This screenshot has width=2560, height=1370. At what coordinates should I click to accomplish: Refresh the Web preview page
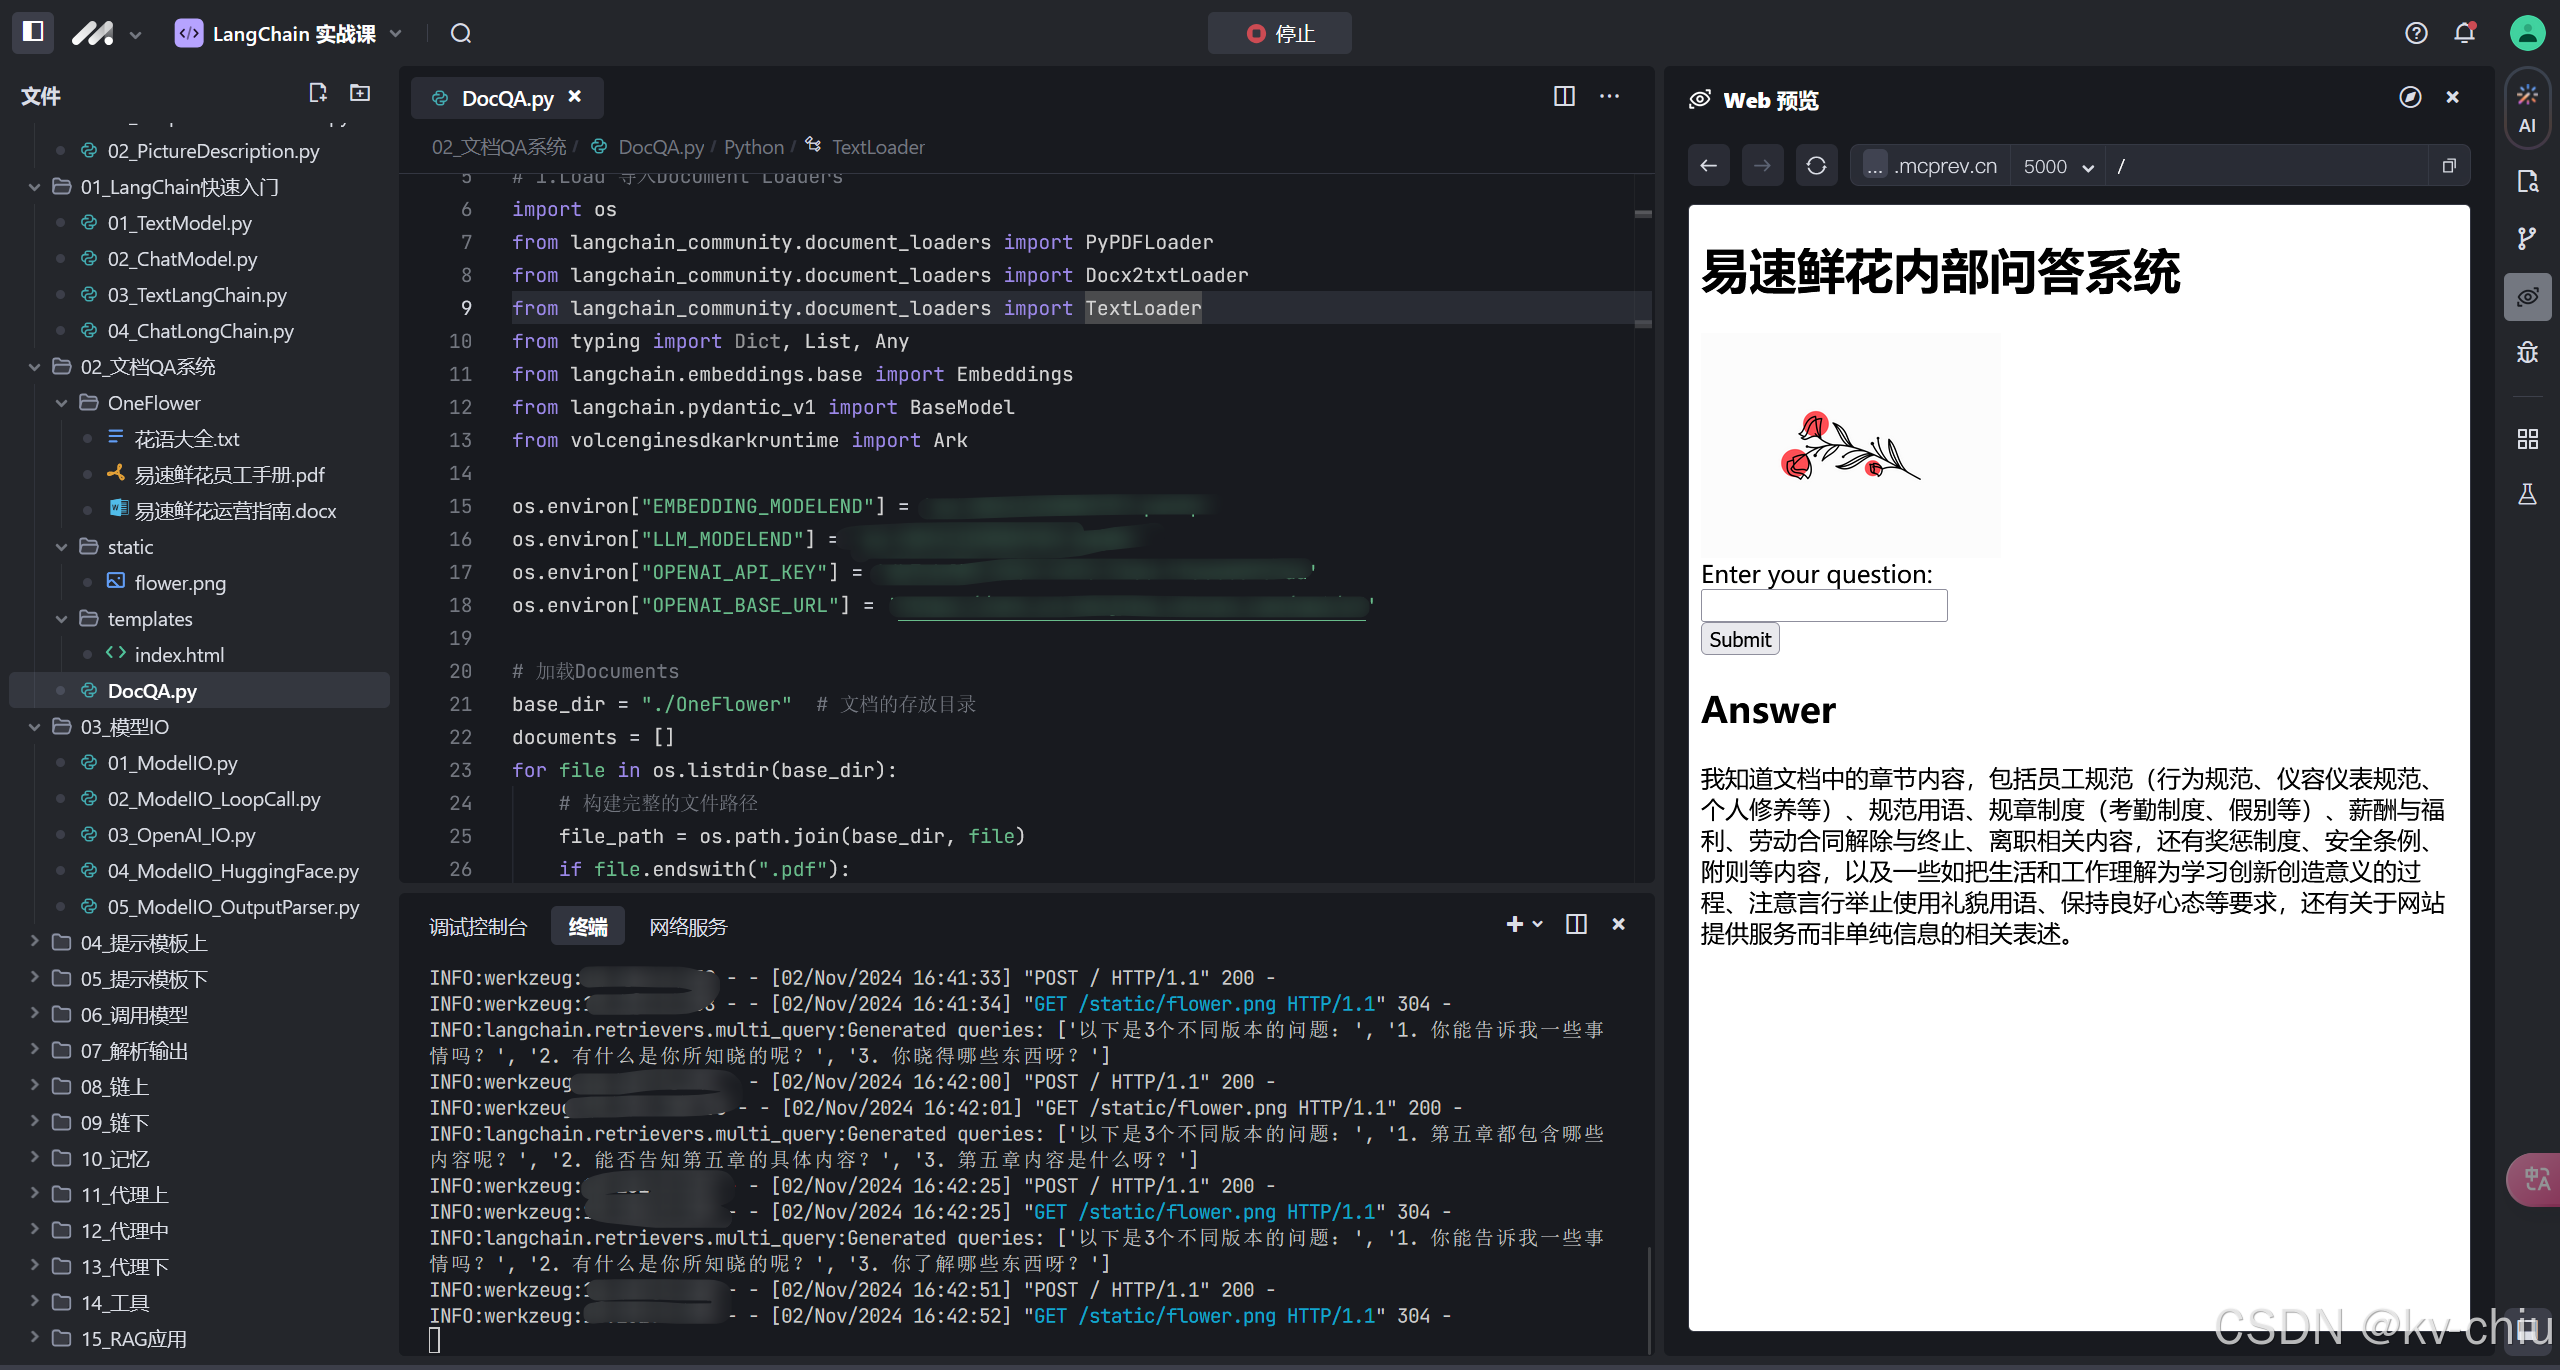[1816, 166]
